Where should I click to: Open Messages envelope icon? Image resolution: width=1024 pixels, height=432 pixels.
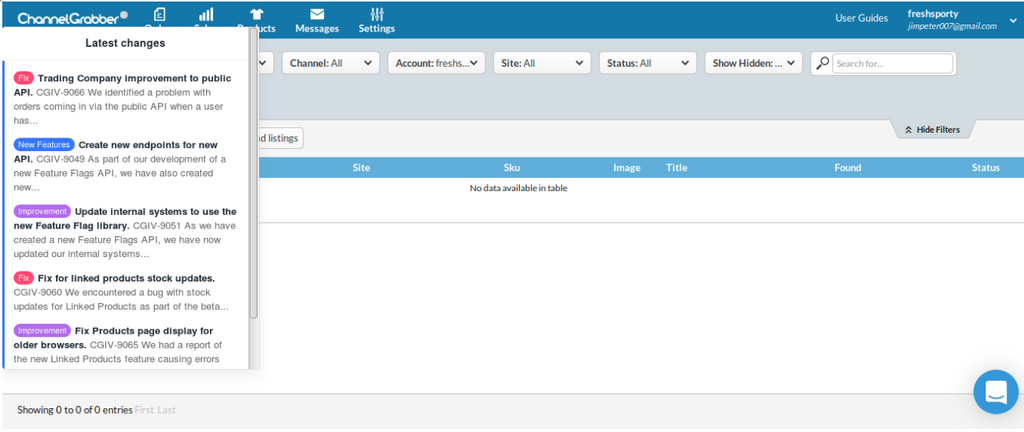[x=316, y=14]
